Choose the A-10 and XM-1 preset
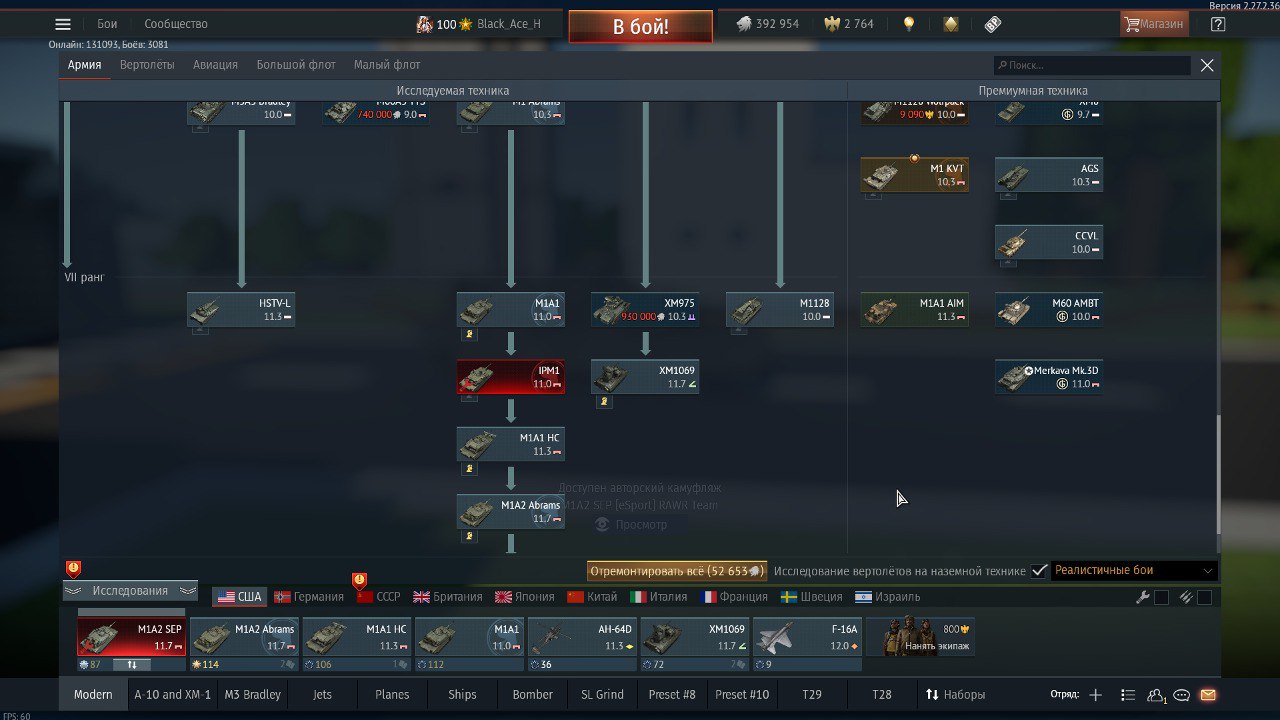The width and height of the screenshot is (1280, 720). pos(172,695)
